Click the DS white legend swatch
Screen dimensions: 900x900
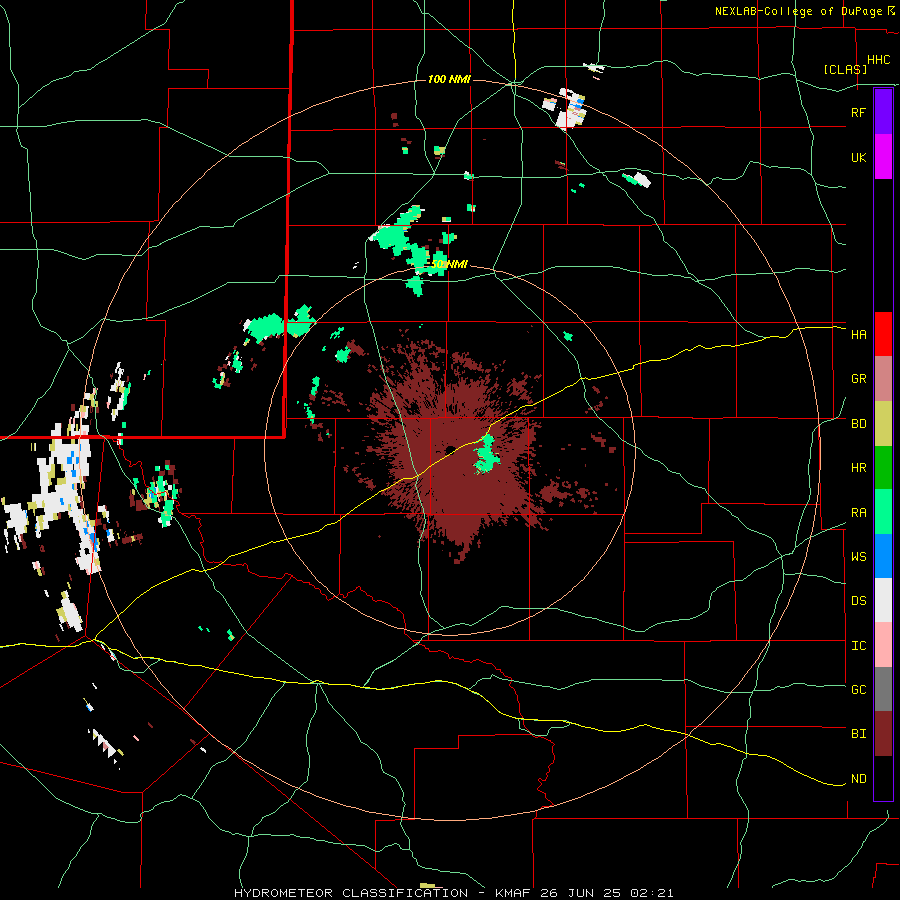883,600
